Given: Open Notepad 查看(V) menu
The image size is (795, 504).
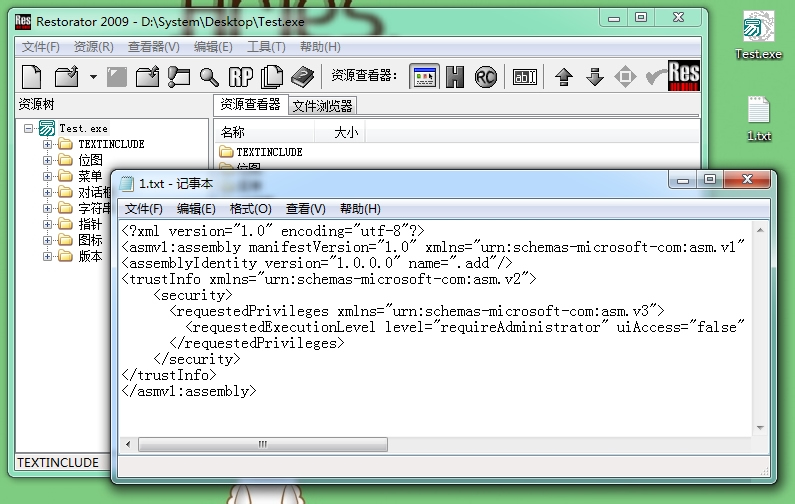Looking at the screenshot, I should tap(305, 209).
